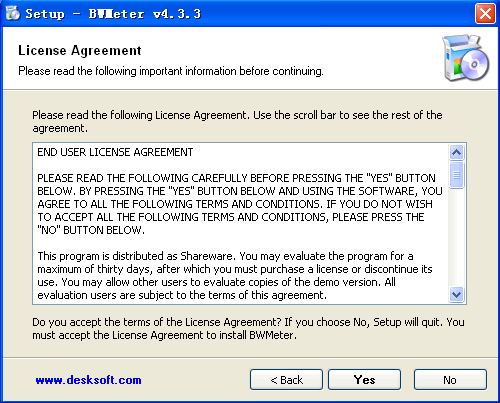Screen dimensions: 500x403
Task: Click the license text scrollbar thumb
Action: coord(456,175)
